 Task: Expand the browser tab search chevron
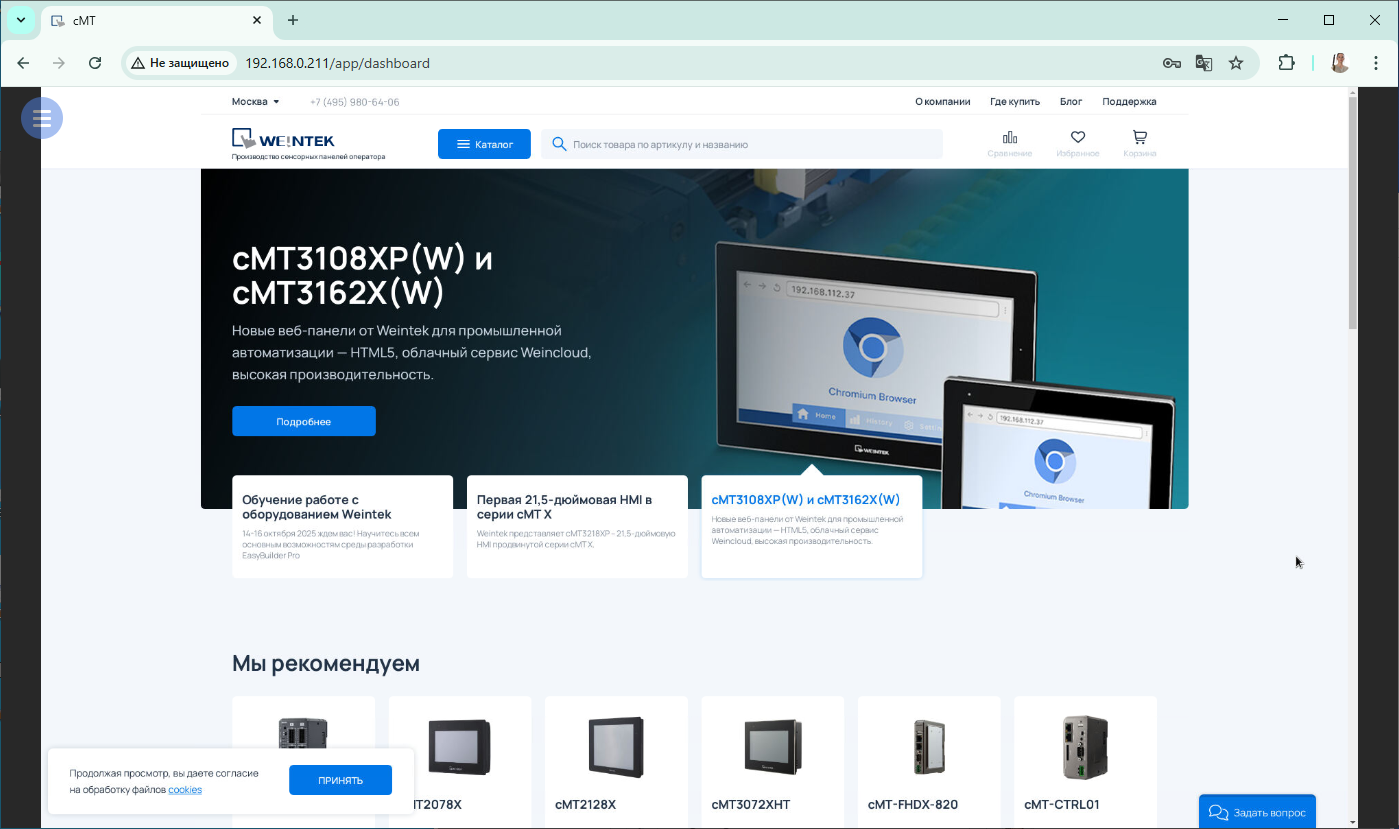coord(20,20)
